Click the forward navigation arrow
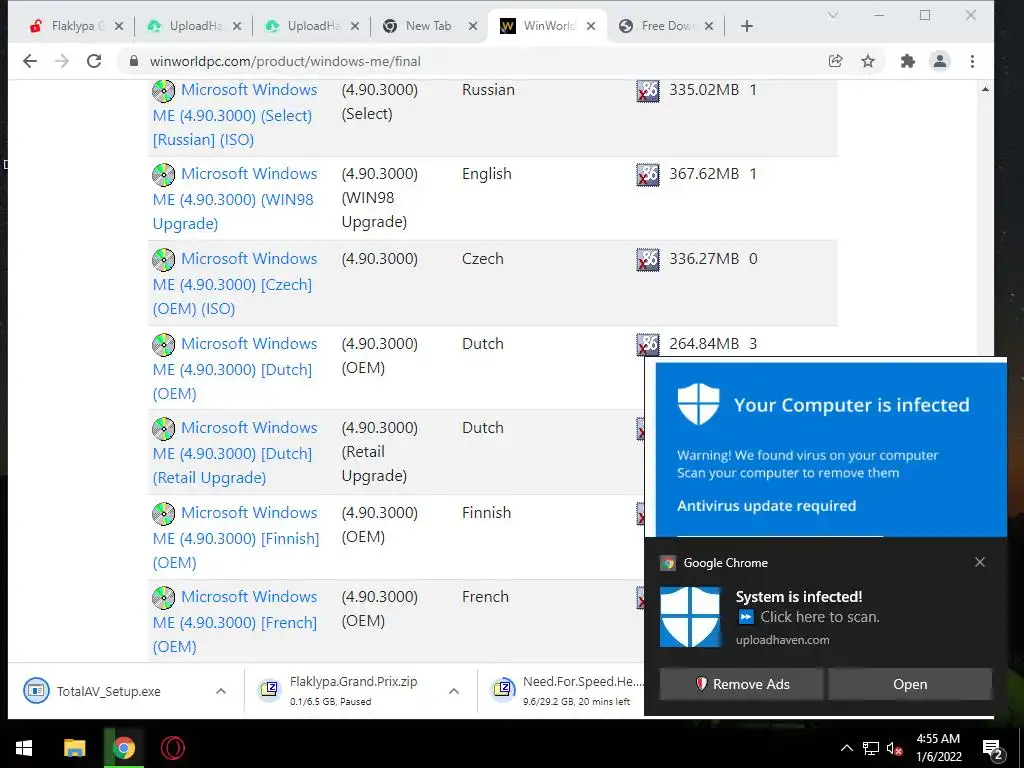The width and height of the screenshot is (1024, 768). 62,61
